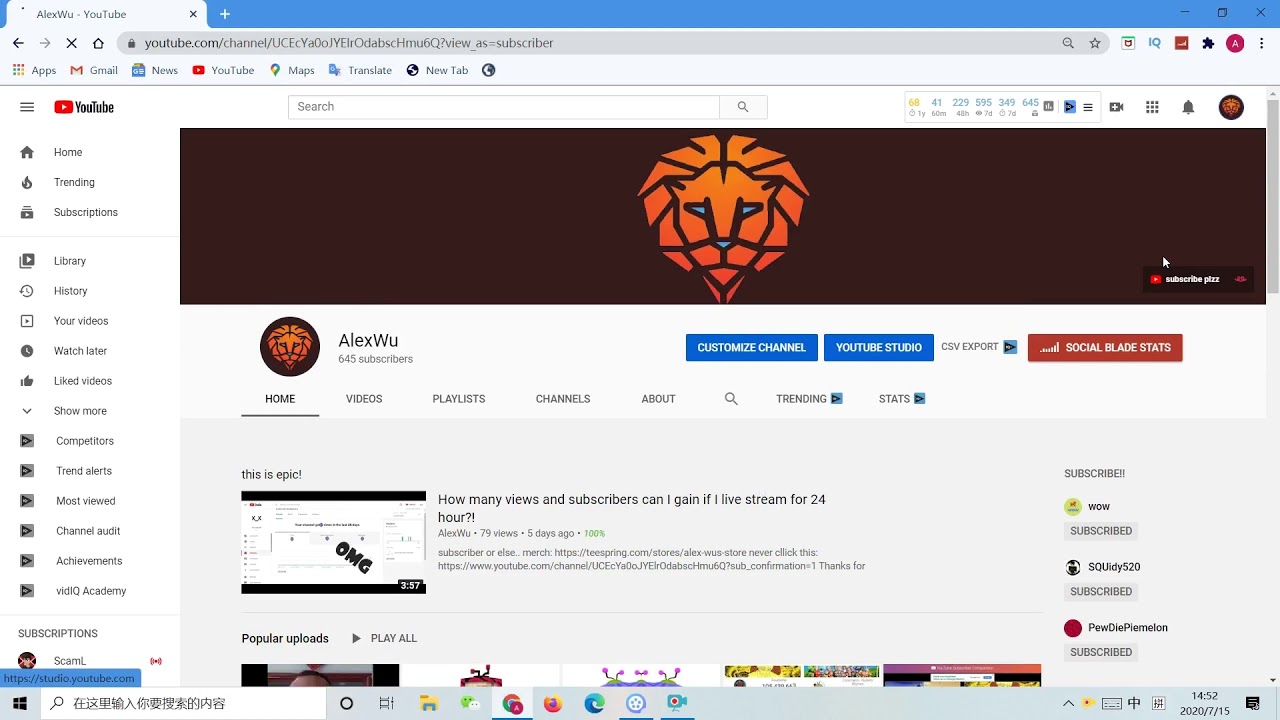This screenshot has width=1280, height=720.
Task: Bookmark this page with the star icon
Action: pos(1095,43)
